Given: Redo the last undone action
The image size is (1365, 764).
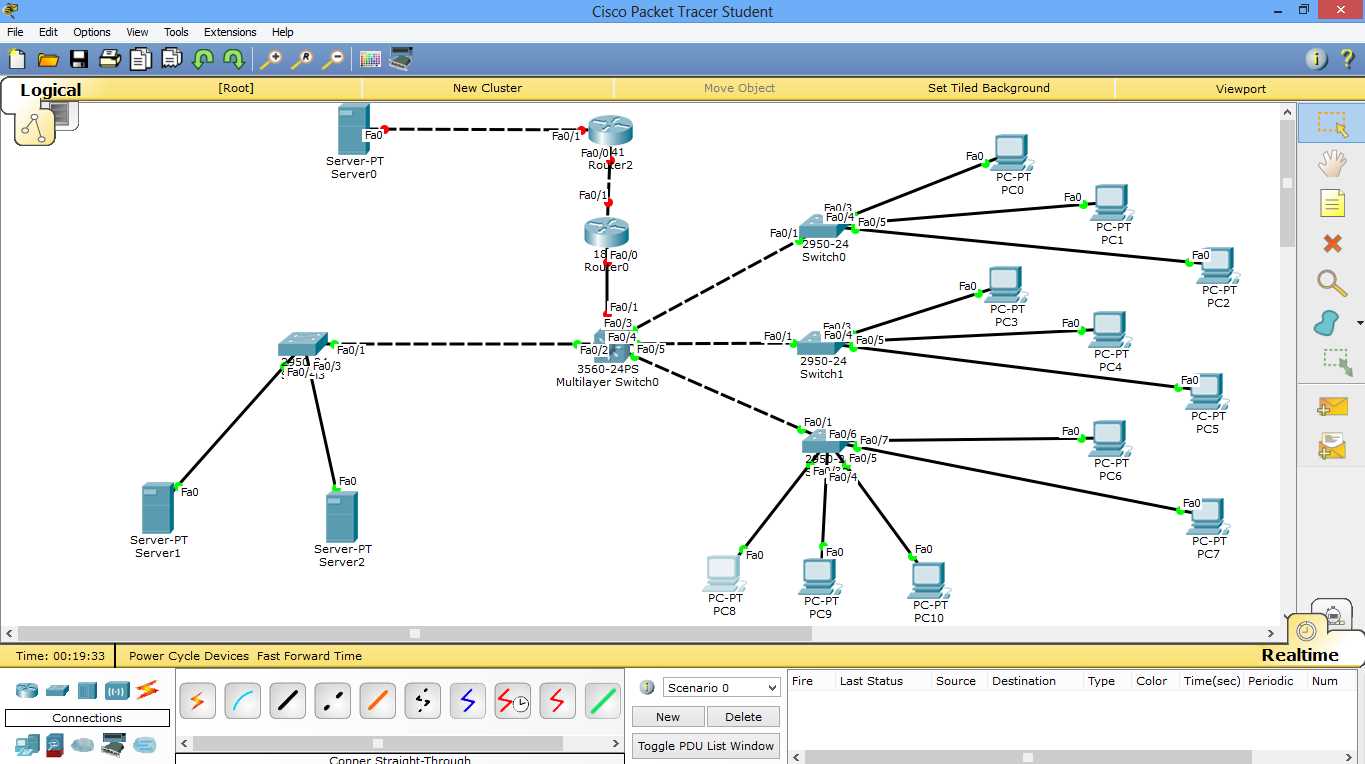Looking at the screenshot, I should pyautogui.click(x=233, y=59).
